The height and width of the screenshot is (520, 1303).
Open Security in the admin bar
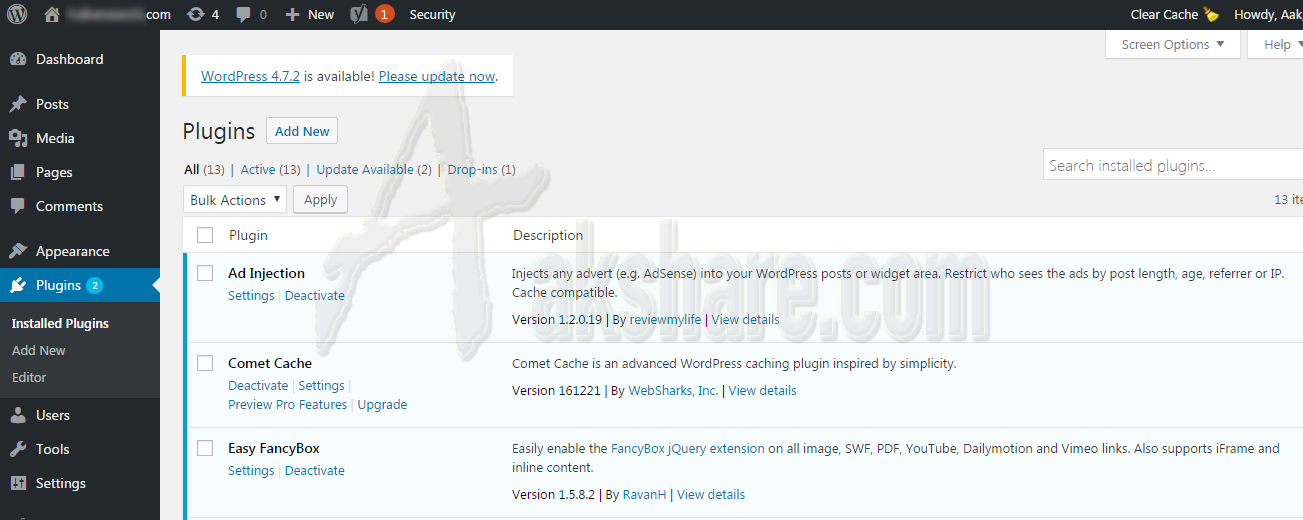click(x=432, y=14)
